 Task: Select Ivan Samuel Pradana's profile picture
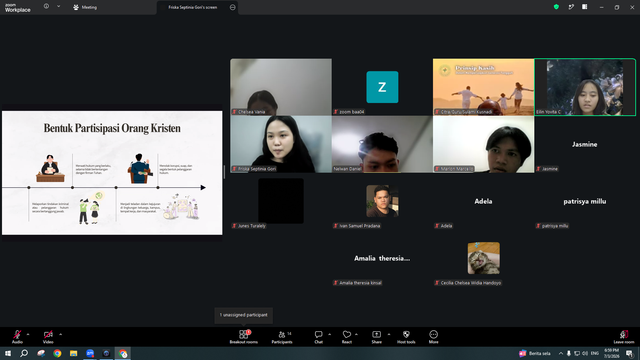[x=382, y=201]
